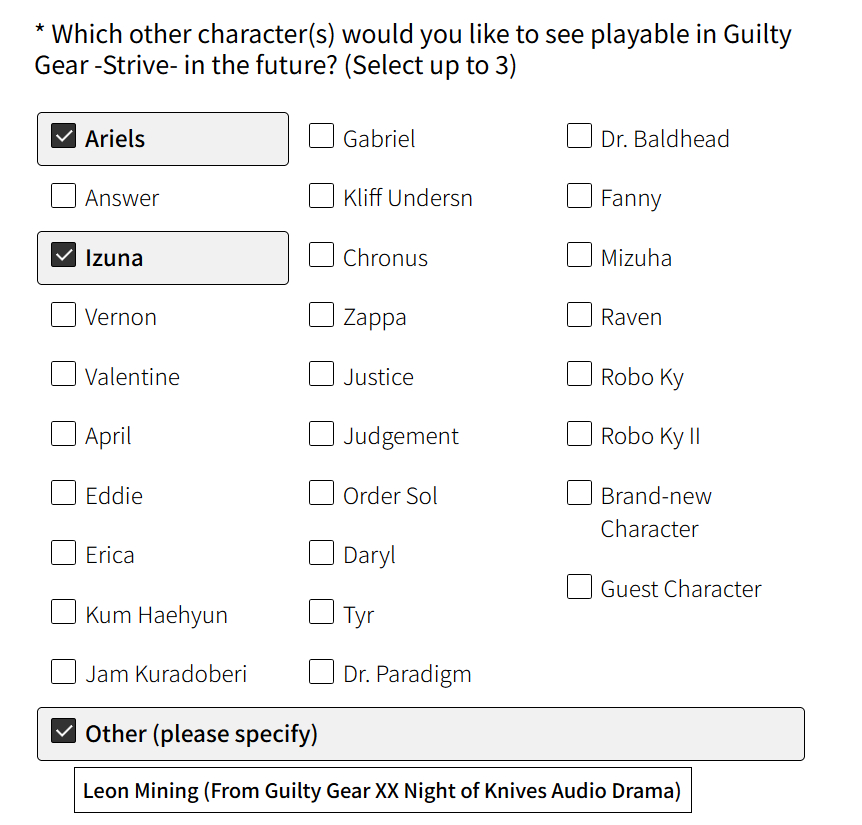862x825 pixels.
Task: Choose Kliff Undersn option
Action: pyautogui.click(x=322, y=196)
